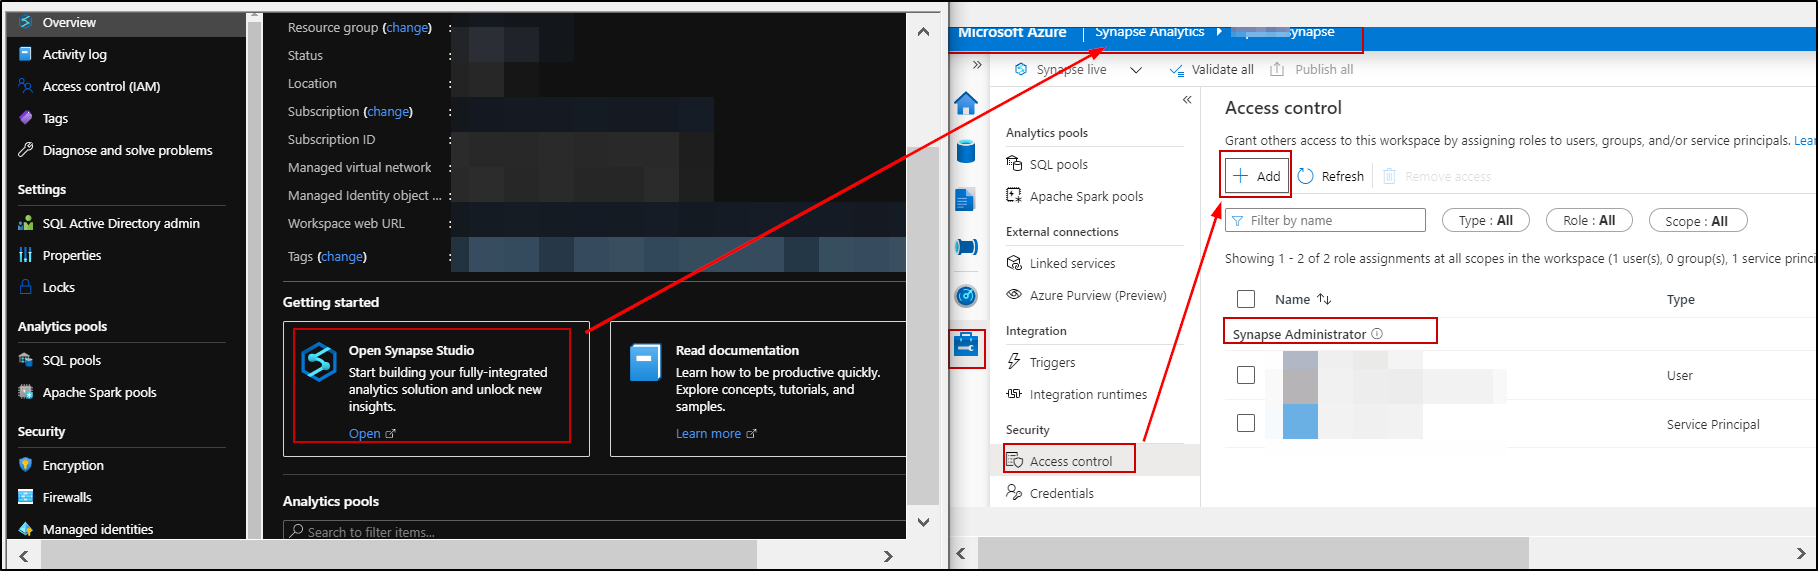Open the Role : All filter
The image size is (1818, 571).
1589,220
